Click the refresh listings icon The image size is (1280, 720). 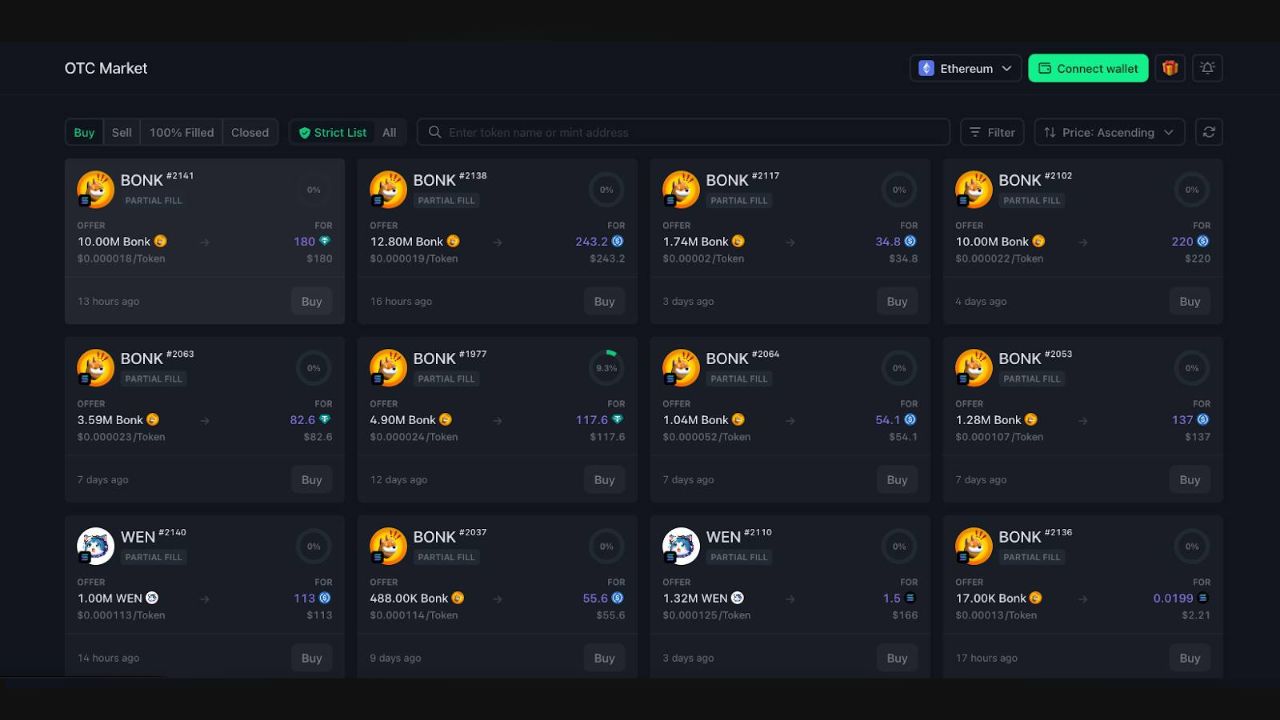click(1209, 132)
